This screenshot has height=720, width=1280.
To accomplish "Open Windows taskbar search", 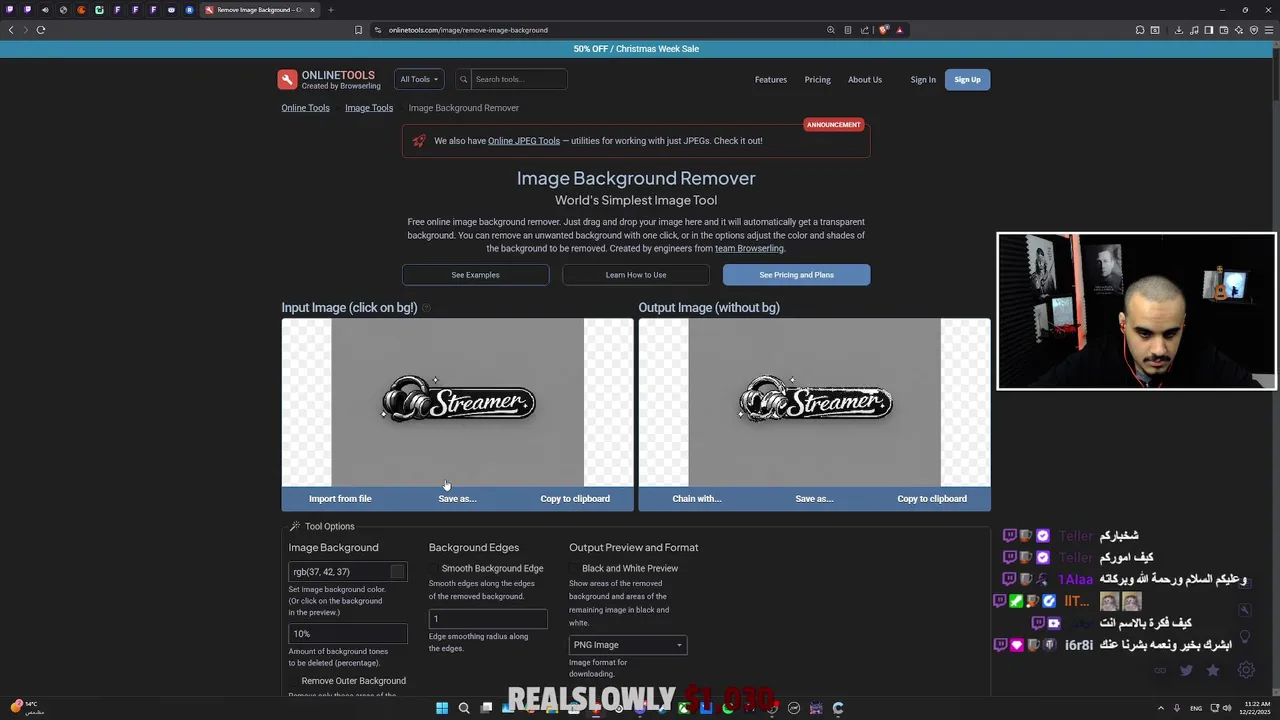I will (x=464, y=708).
